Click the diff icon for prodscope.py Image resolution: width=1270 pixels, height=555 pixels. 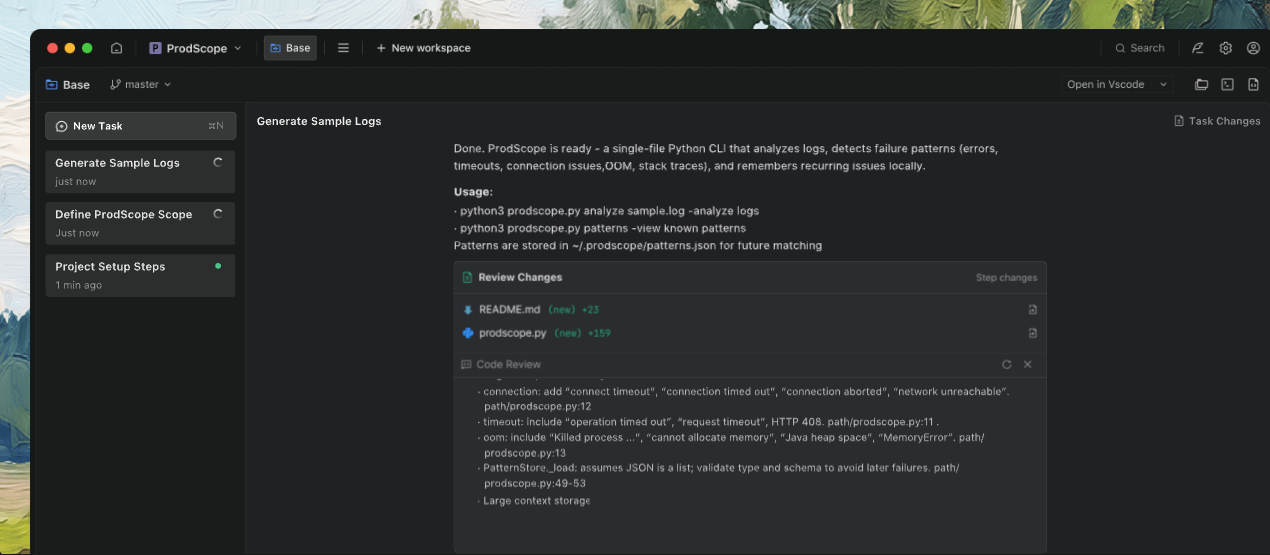[x=1033, y=333]
